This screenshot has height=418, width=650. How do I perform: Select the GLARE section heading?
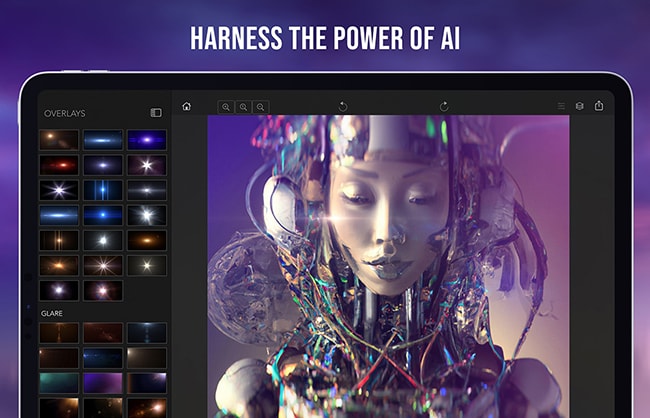coord(52,314)
